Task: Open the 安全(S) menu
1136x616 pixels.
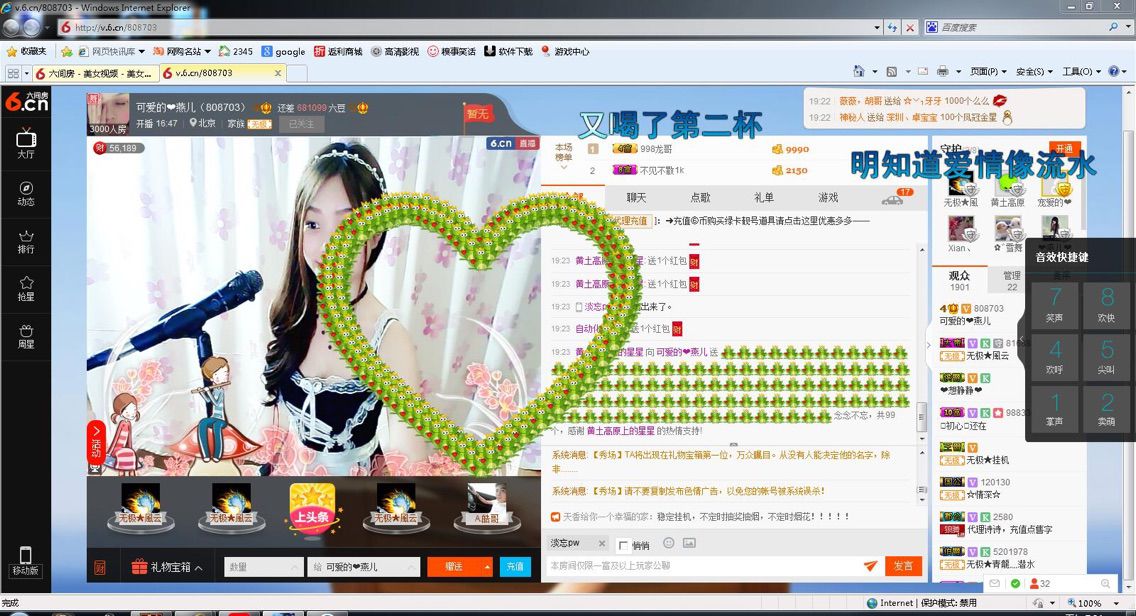Action: (x=1033, y=71)
